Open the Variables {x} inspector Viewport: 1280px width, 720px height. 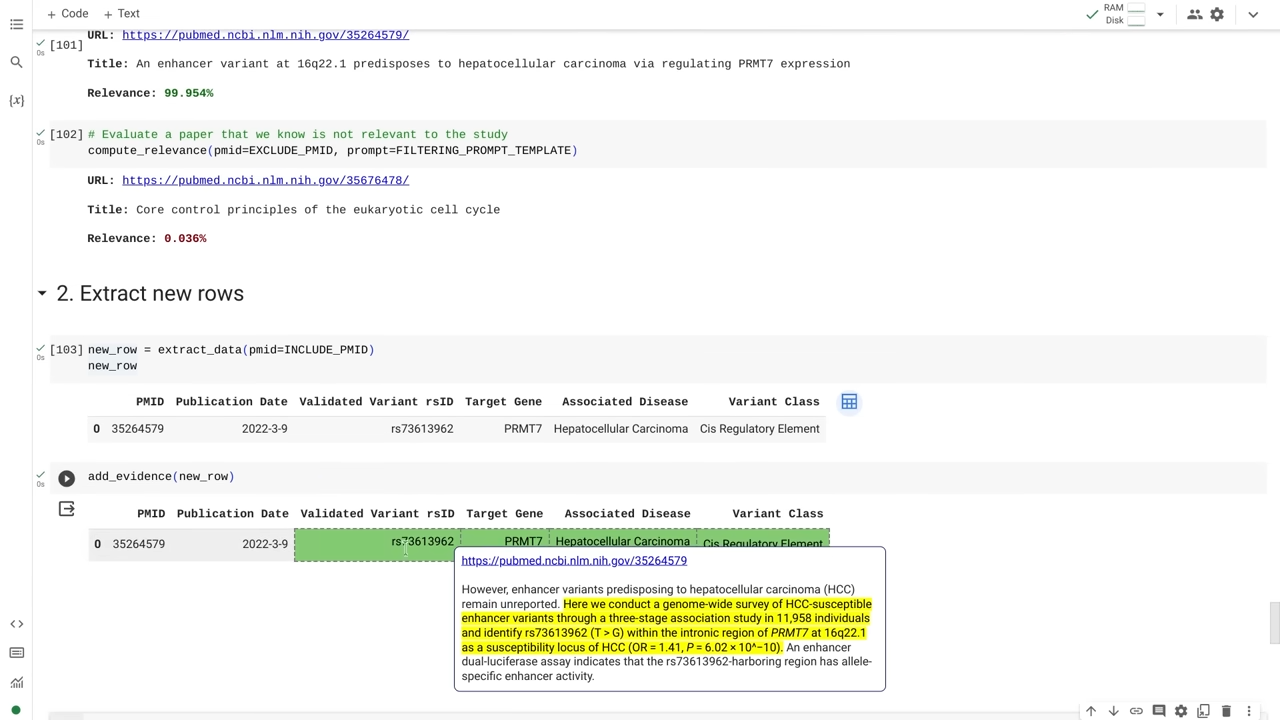coord(16,100)
